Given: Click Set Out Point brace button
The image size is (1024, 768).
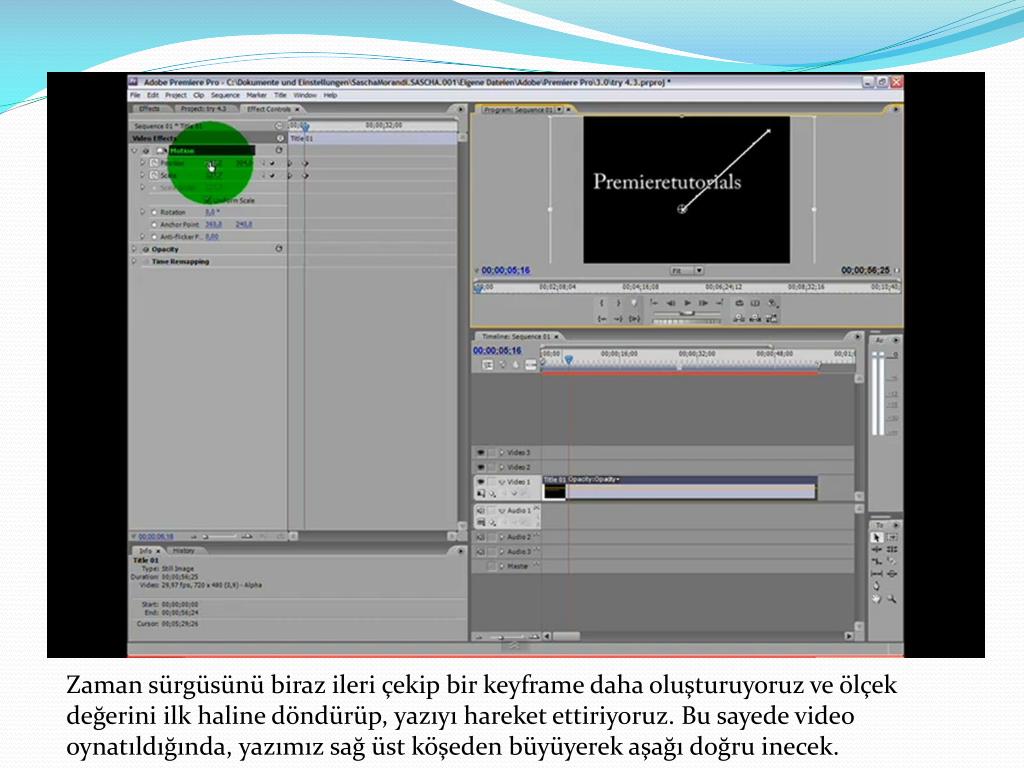Looking at the screenshot, I should click(x=618, y=303).
